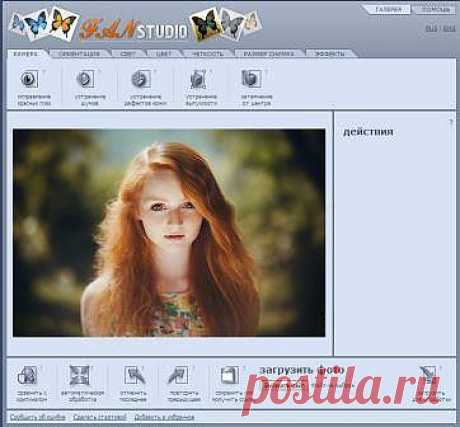
Task: Click the Сделать стартовой link
Action: tap(100, 417)
